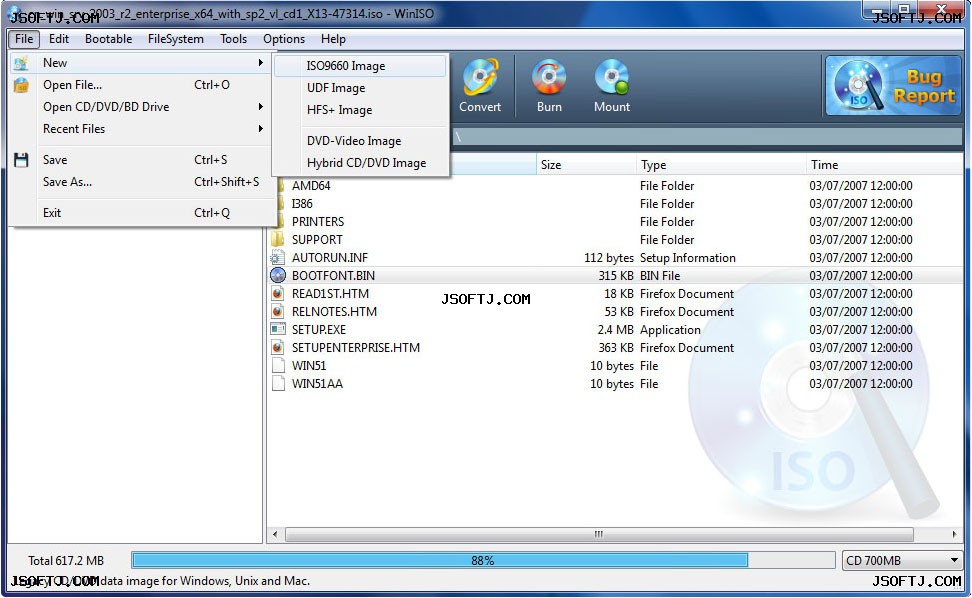Click the scroll left arrow
Viewport: 972px width, 598px height.
pos(275,534)
